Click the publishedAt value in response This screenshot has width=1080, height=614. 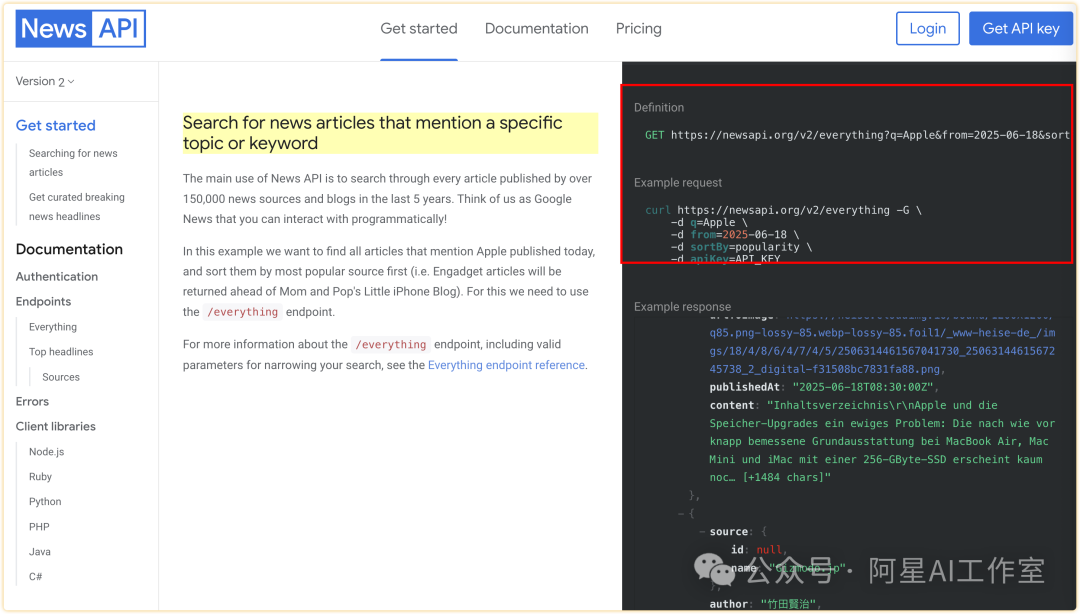(865, 387)
